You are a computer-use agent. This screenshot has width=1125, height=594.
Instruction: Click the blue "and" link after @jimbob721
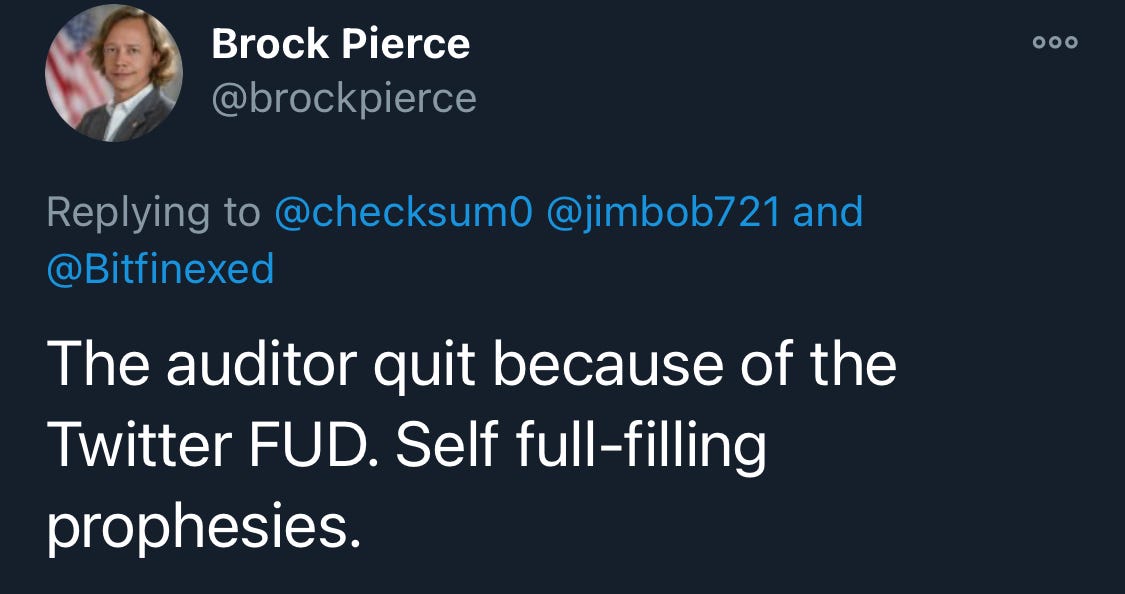tap(827, 213)
